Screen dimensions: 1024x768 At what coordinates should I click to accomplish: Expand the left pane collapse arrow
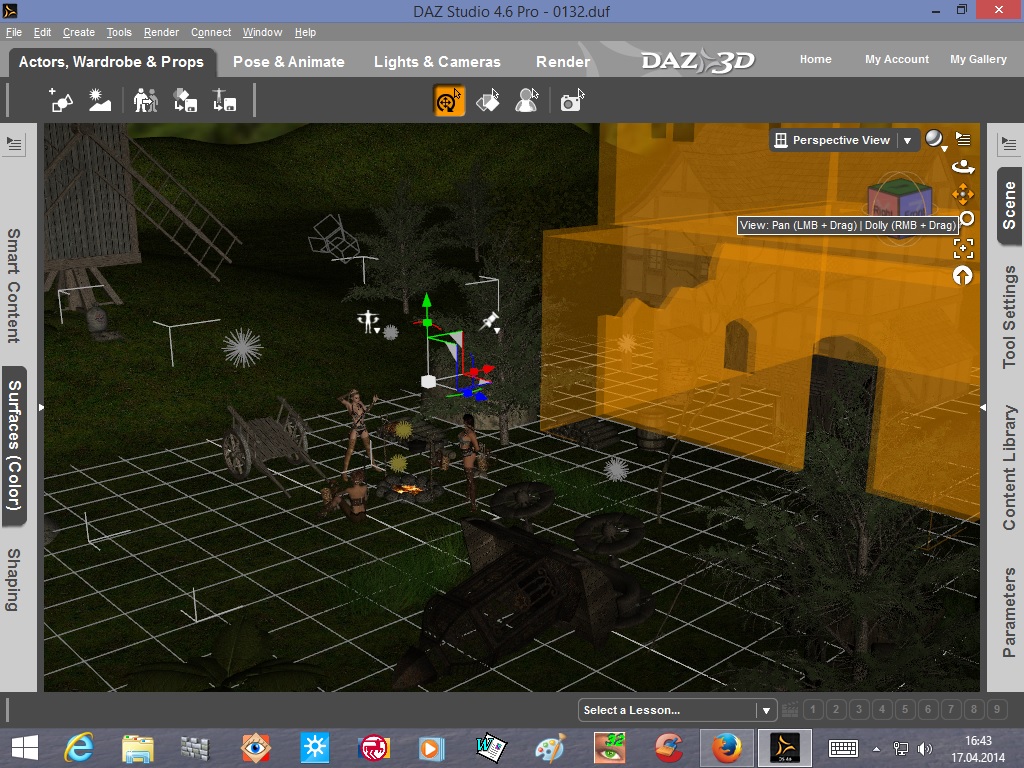pos(41,408)
